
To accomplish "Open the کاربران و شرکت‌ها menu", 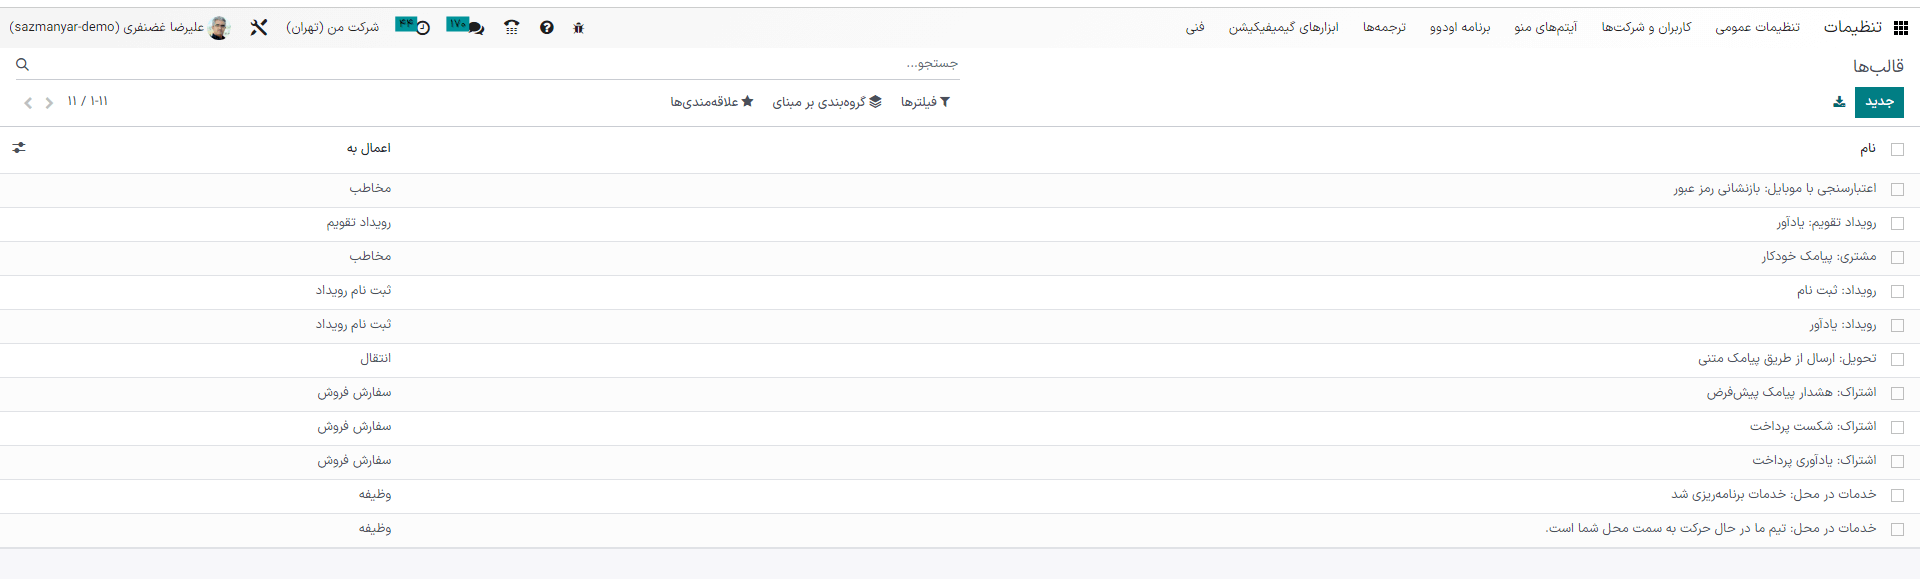I will point(1646,27).
